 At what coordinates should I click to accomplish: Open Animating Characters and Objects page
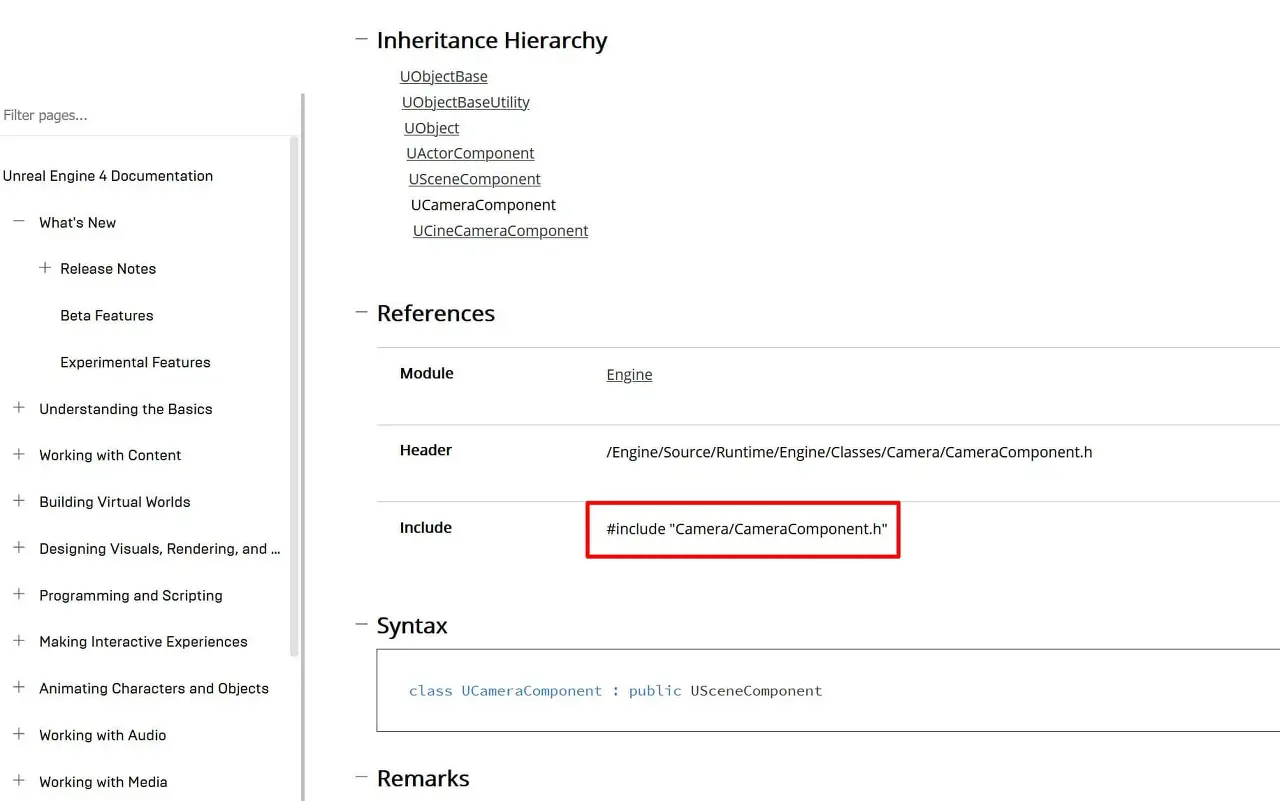tap(154, 688)
